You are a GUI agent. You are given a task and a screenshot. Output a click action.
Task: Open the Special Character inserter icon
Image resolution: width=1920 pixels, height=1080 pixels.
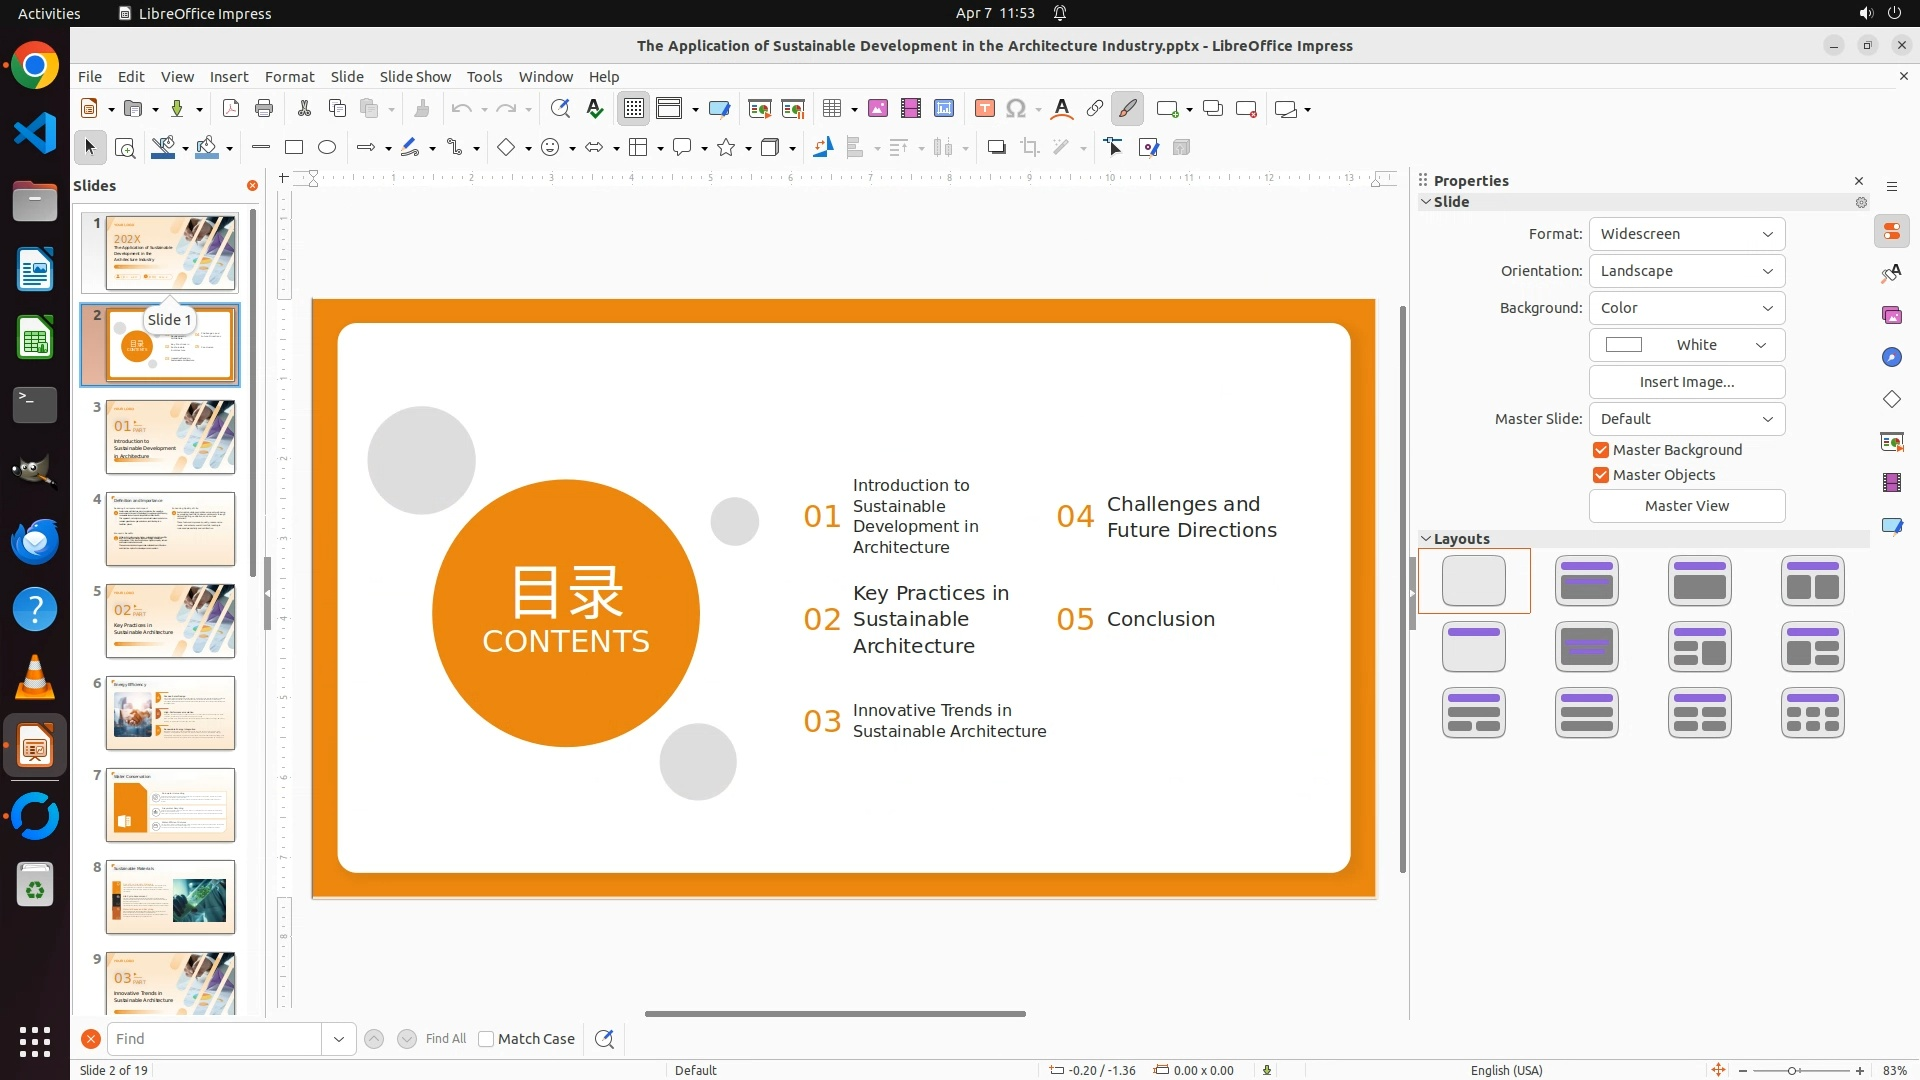pos(1016,109)
